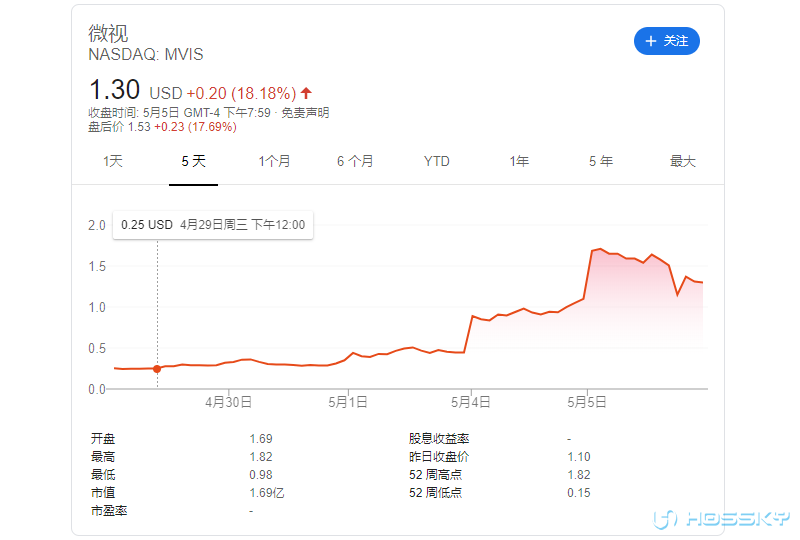Click the 盘后价 1.53 after-hours line
The height and width of the screenshot is (540, 800).
[162, 127]
